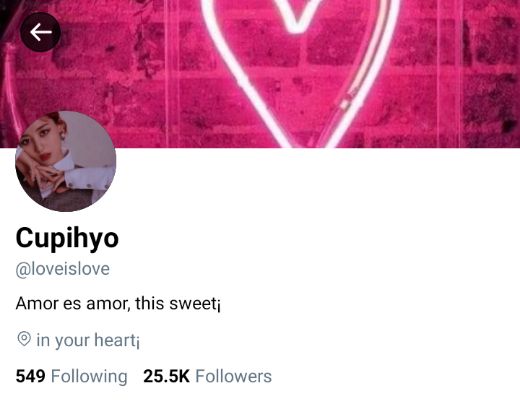Open the 549 Following count
The height and width of the screenshot is (411, 520).
tap(72, 376)
